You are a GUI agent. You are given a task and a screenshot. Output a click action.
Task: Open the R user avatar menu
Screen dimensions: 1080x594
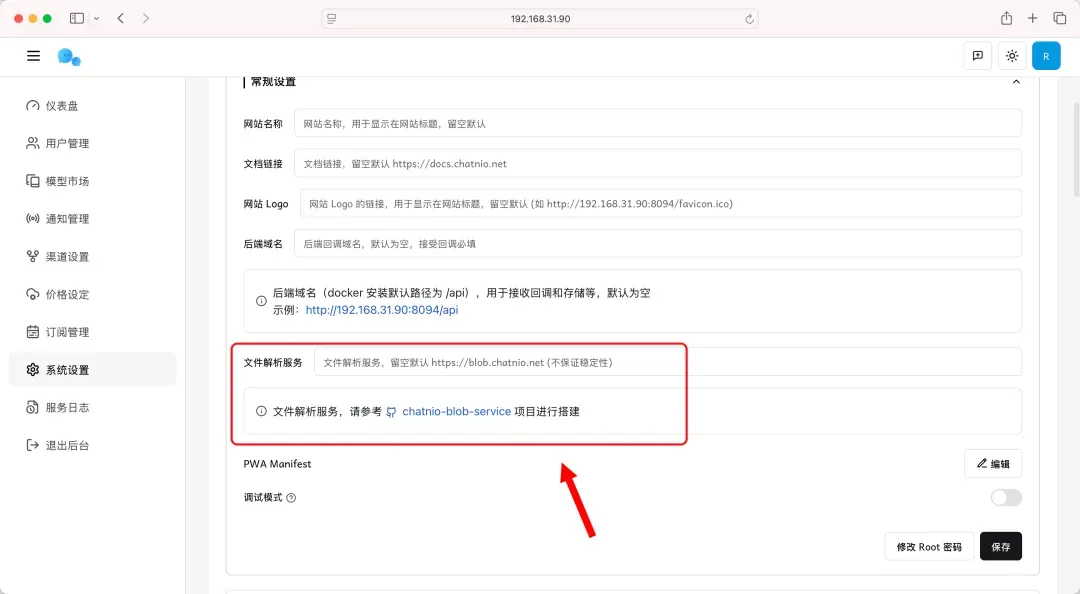1046,57
